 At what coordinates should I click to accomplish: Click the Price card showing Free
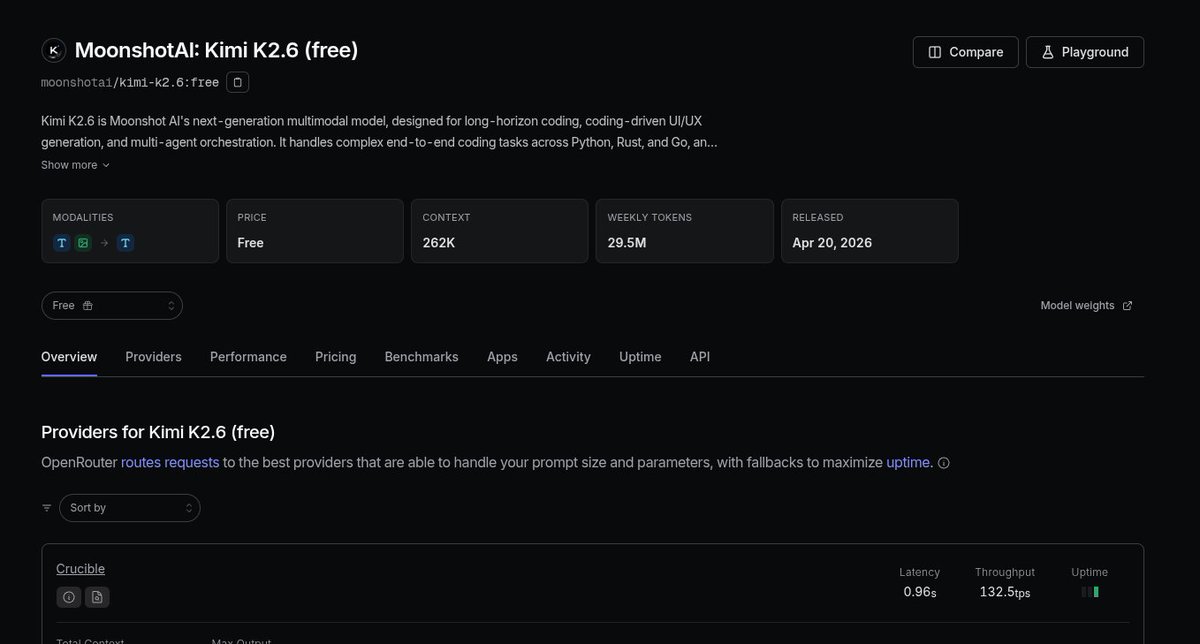click(x=315, y=231)
